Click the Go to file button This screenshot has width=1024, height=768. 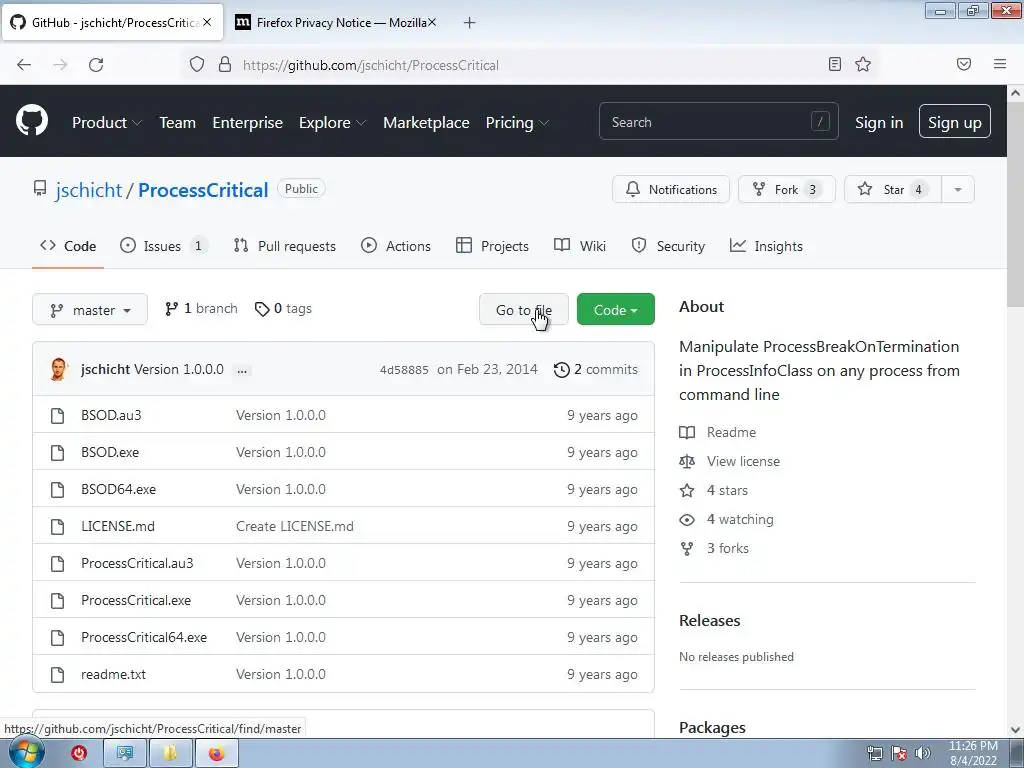(x=524, y=310)
